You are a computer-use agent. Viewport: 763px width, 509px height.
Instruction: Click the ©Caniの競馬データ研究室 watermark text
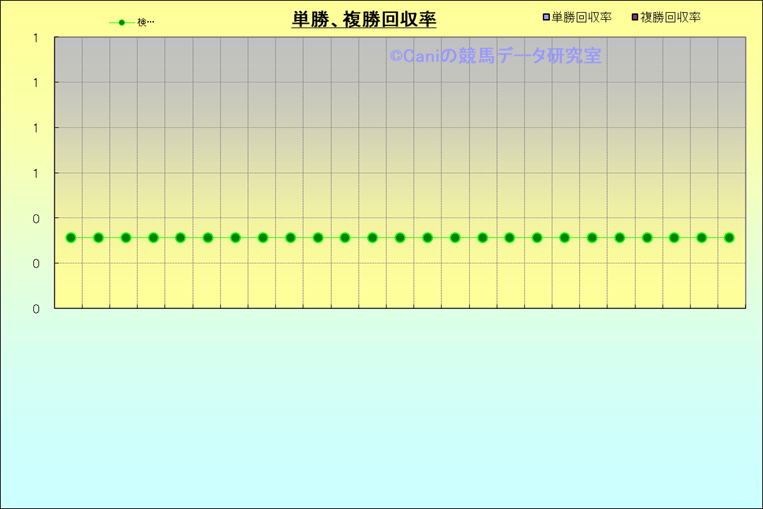click(x=495, y=56)
